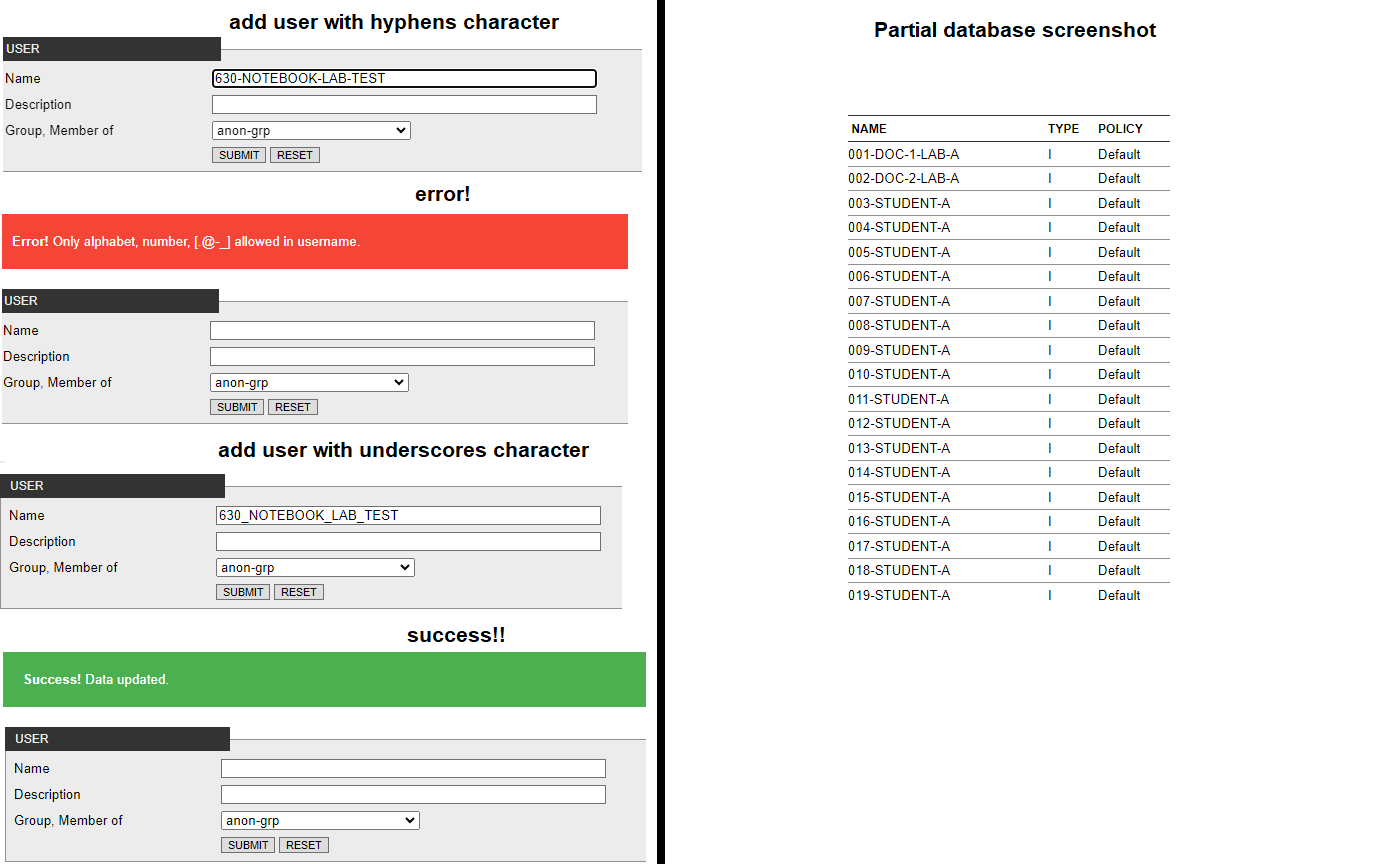Image resolution: width=1396 pixels, height=864 pixels.
Task: Open the group dropdown below the success banner
Action: (320, 820)
